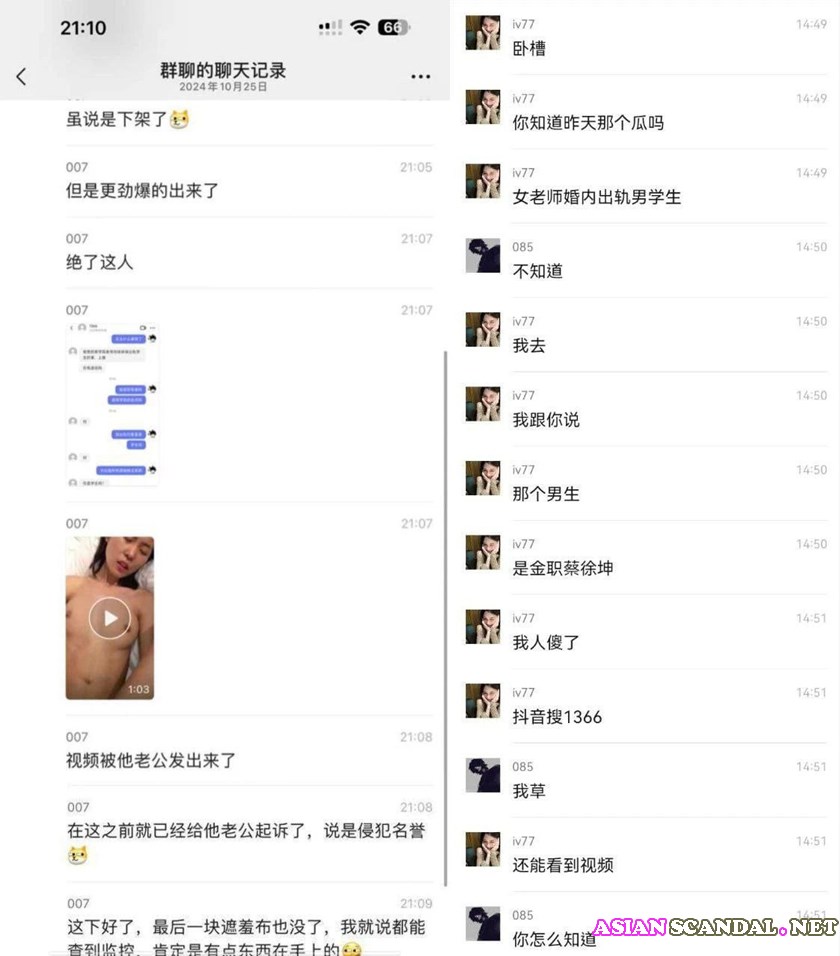Tap the cellular signal bars icon

(330, 27)
